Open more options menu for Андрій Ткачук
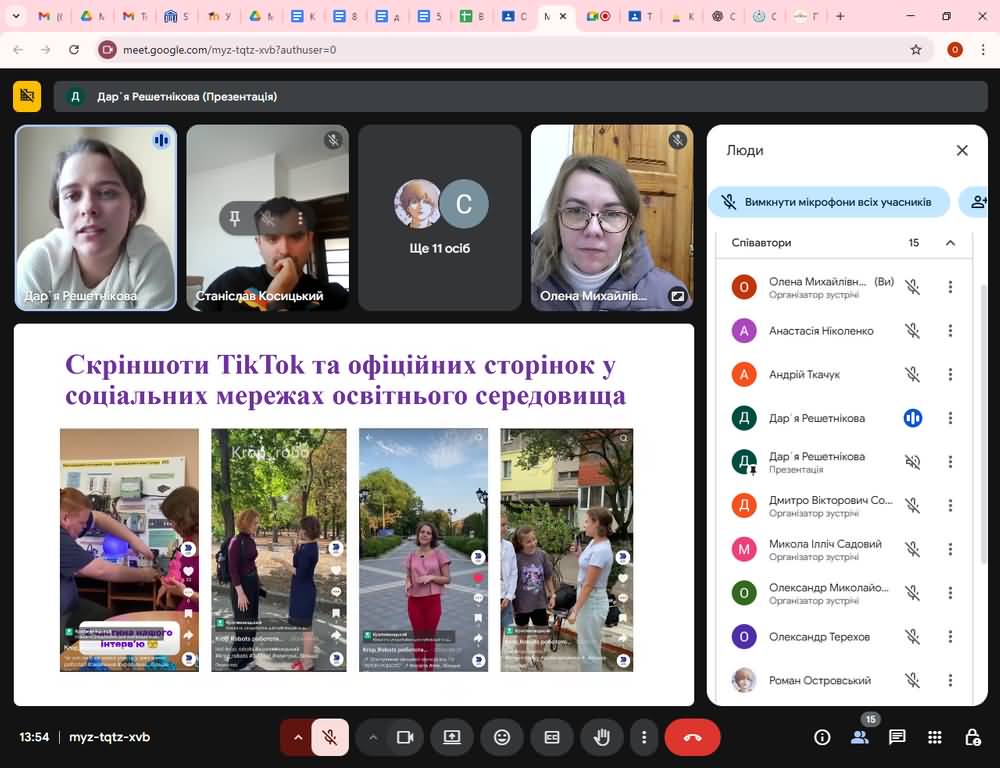The width and height of the screenshot is (1000, 768). 950,375
